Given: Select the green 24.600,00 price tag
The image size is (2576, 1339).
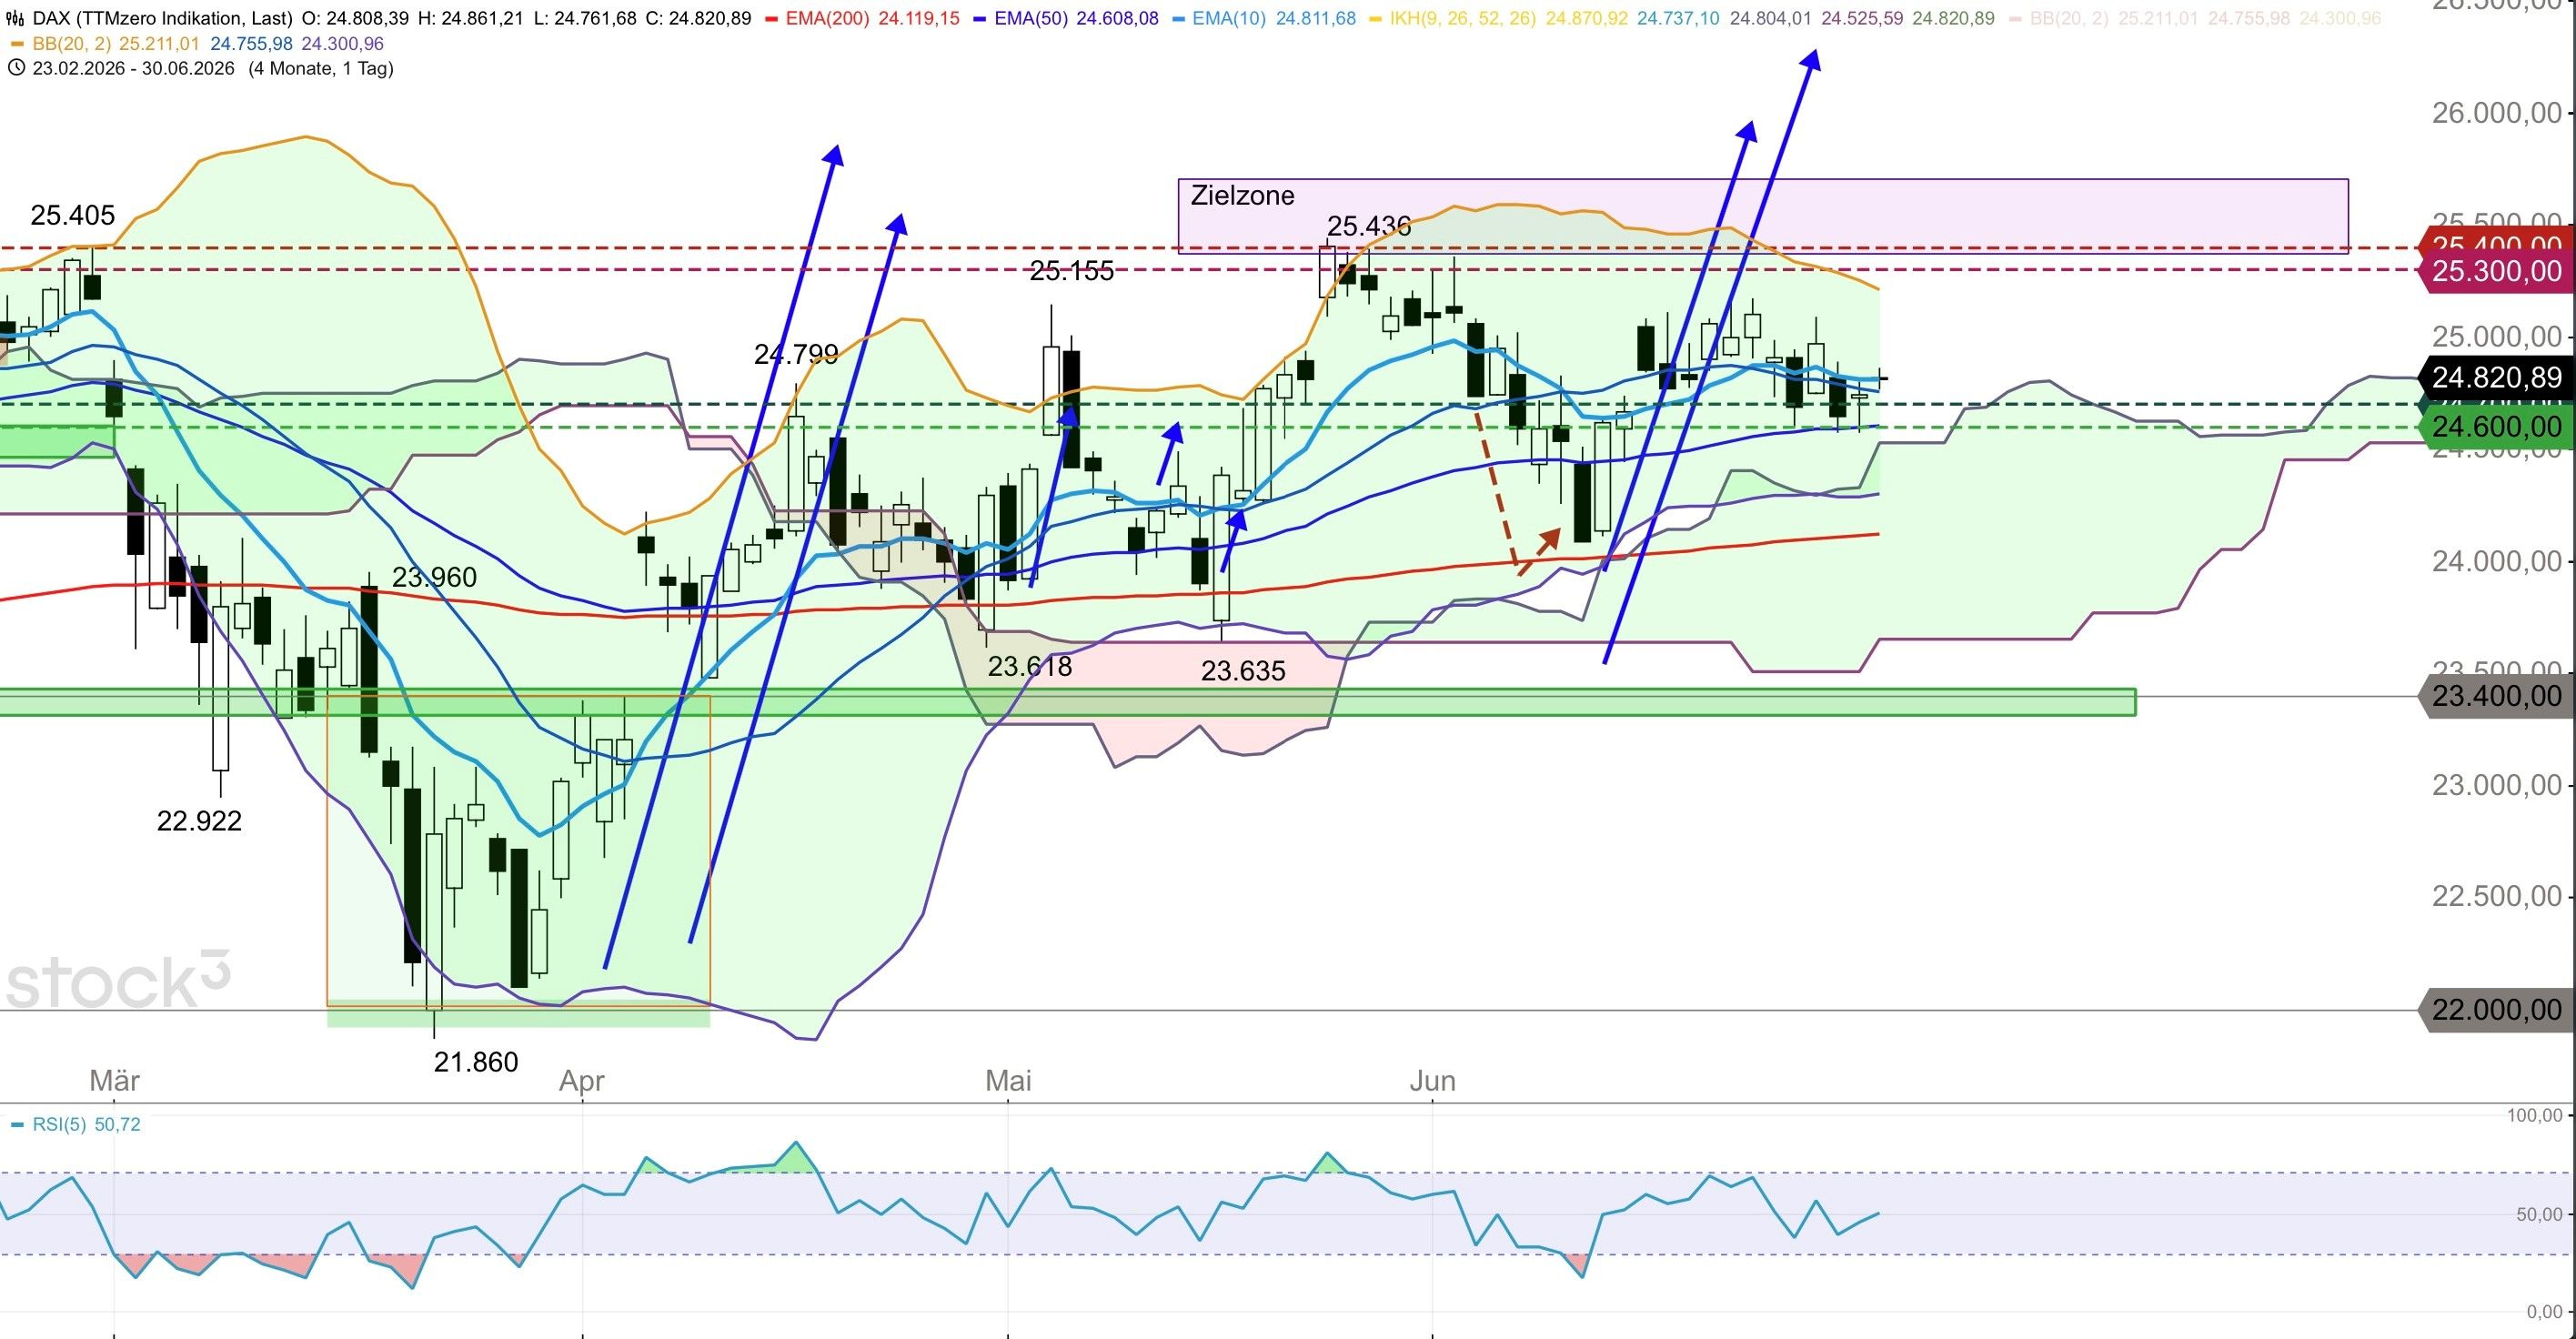Looking at the screenshot, I should pyautogui.click(x=2496, y=428).
